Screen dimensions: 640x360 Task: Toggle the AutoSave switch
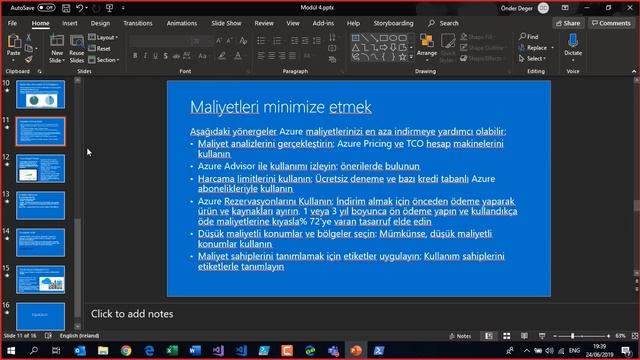pyautogui.click(x=47, y=8)
